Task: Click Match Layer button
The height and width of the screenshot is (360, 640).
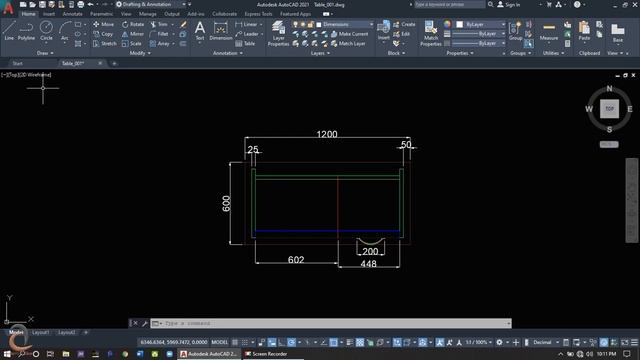Action: click(348, 44)
